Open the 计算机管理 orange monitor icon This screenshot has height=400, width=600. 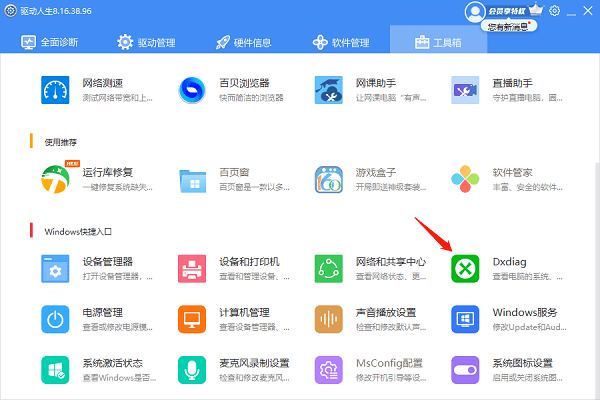(192, 319)
